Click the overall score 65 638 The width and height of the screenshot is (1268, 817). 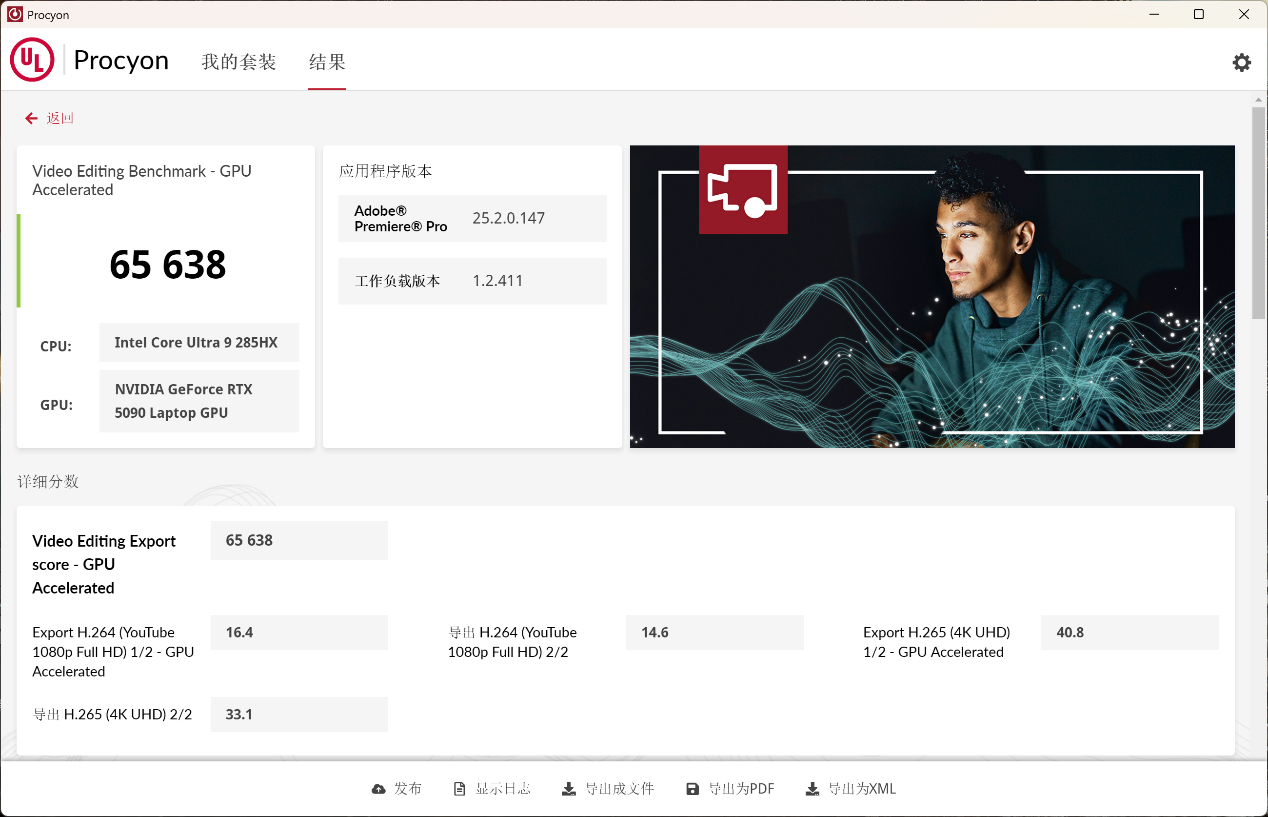(x=166, y=264)
